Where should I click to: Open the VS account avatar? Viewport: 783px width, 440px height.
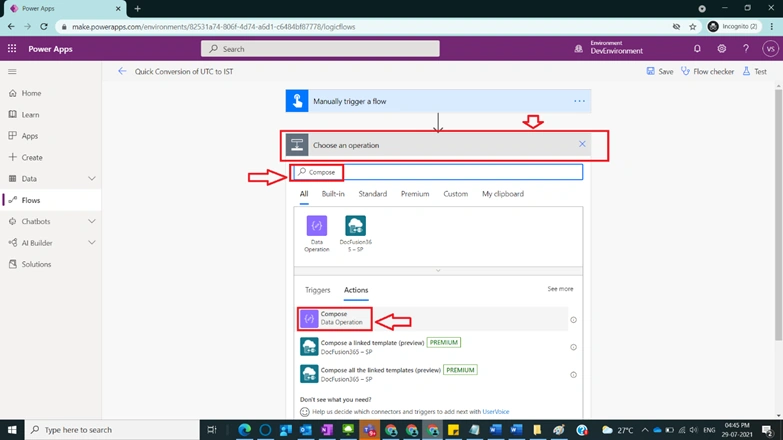(x=770, y=48)
